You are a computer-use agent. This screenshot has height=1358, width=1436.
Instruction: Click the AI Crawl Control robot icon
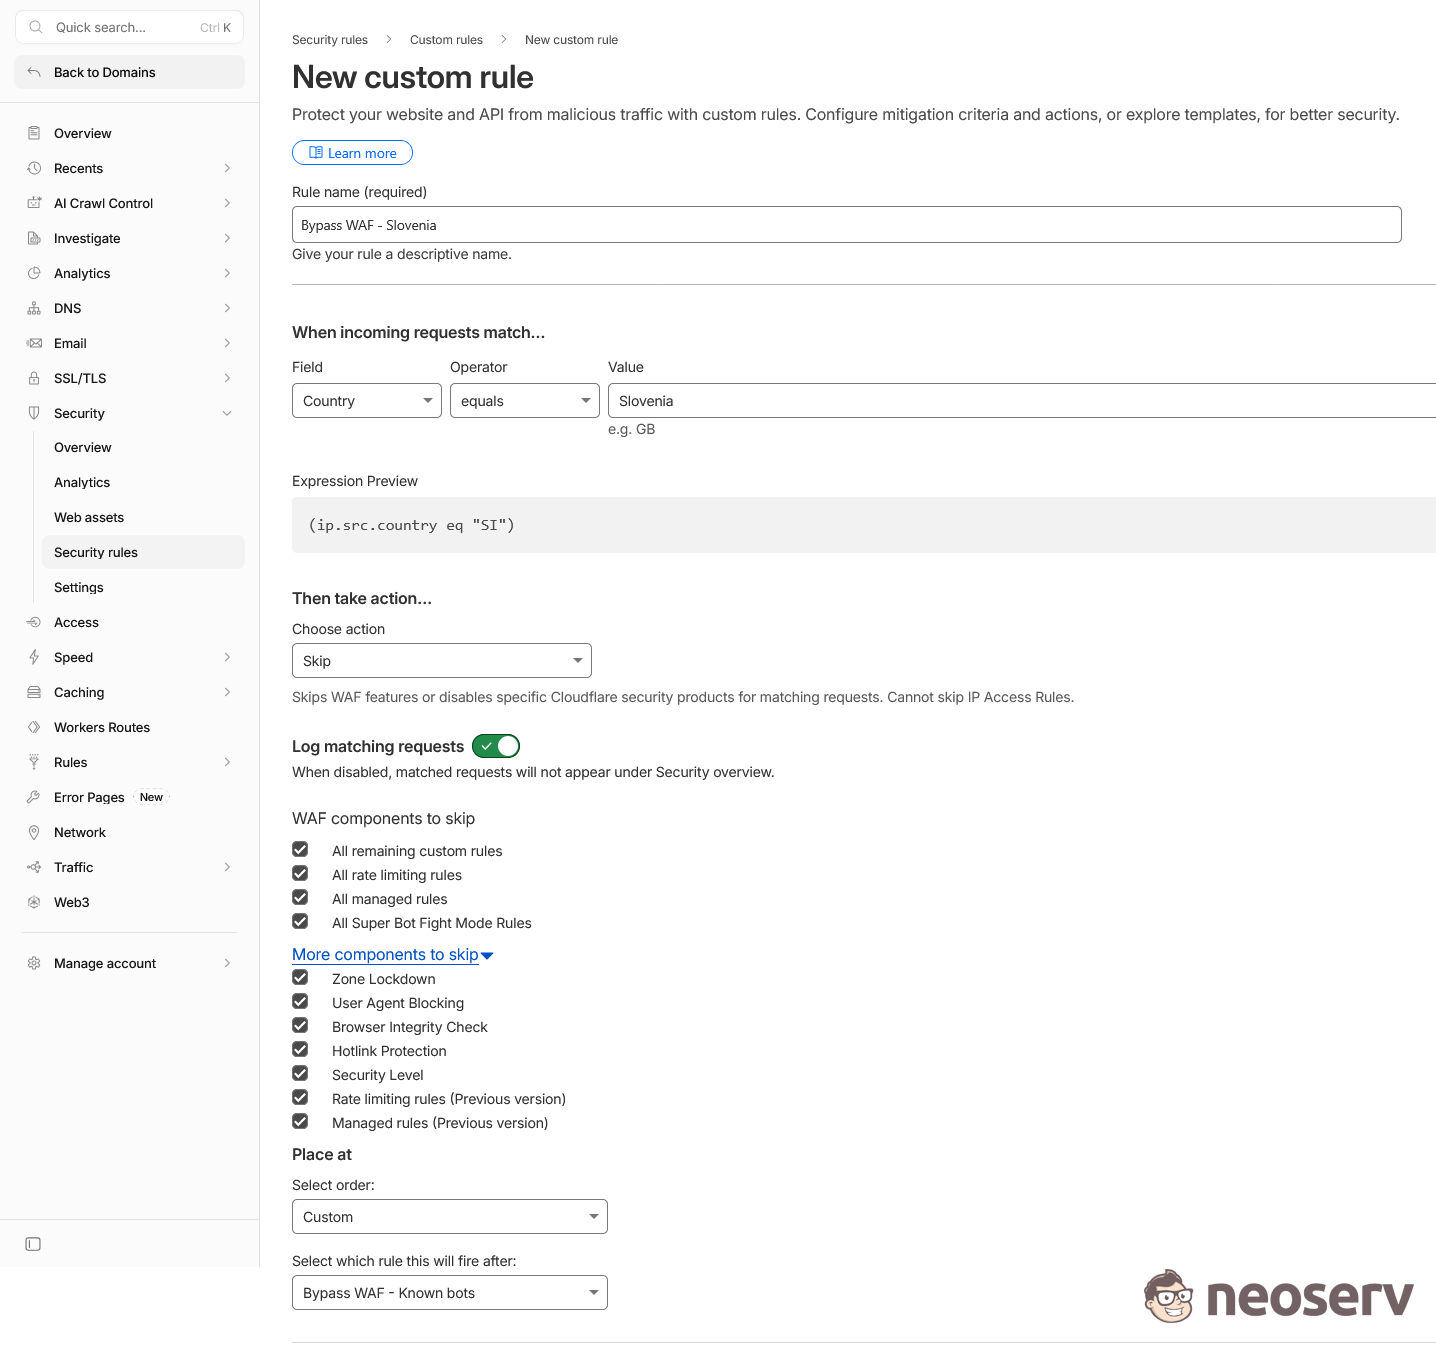[x=34, y=203]
